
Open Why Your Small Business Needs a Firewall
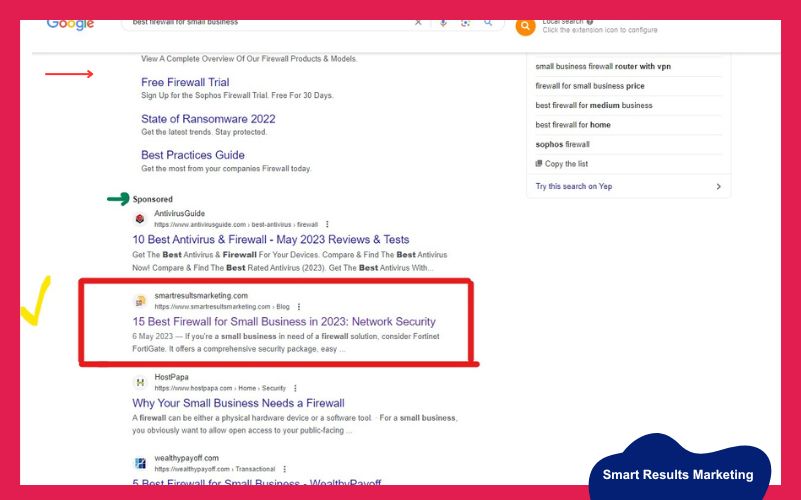[x=238, y=403]
